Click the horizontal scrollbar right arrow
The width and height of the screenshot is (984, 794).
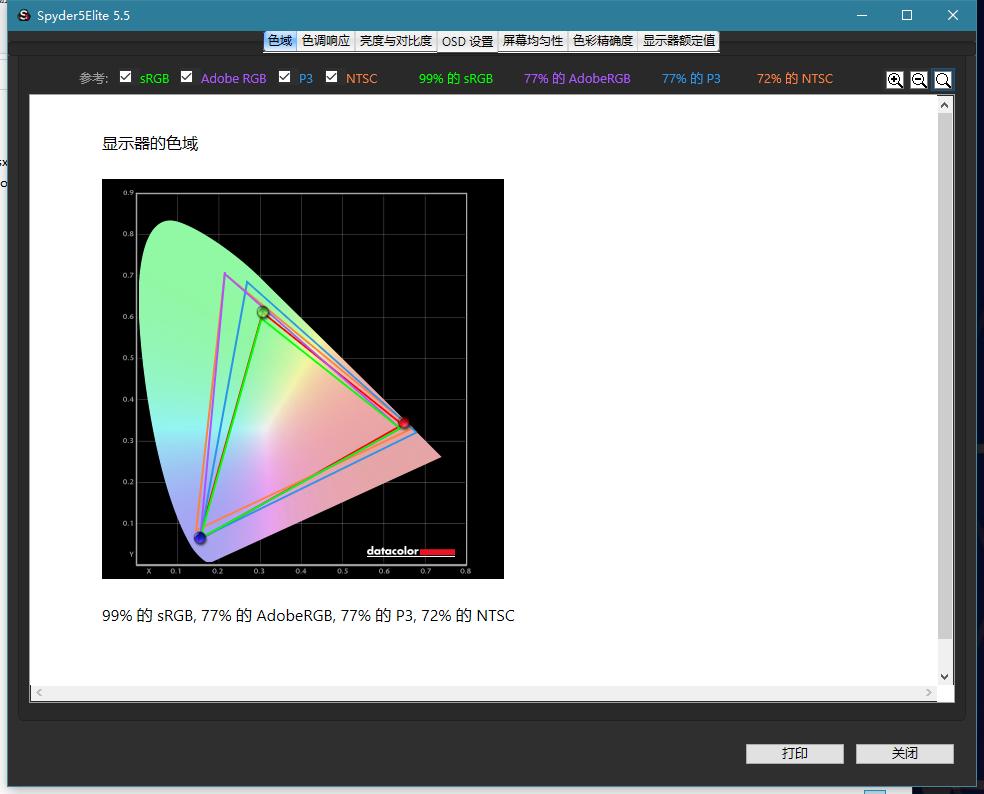(929, 692)
